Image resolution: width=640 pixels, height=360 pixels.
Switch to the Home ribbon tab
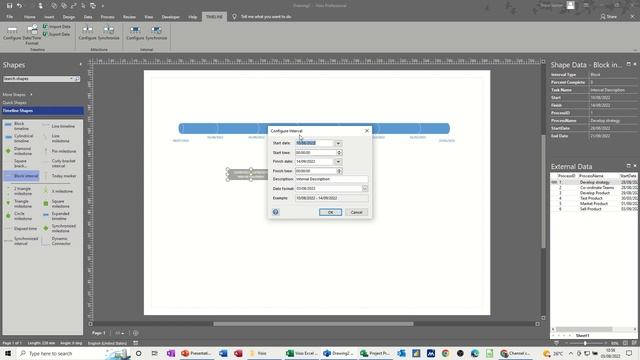pyautogui.click(x=29, y=17)
